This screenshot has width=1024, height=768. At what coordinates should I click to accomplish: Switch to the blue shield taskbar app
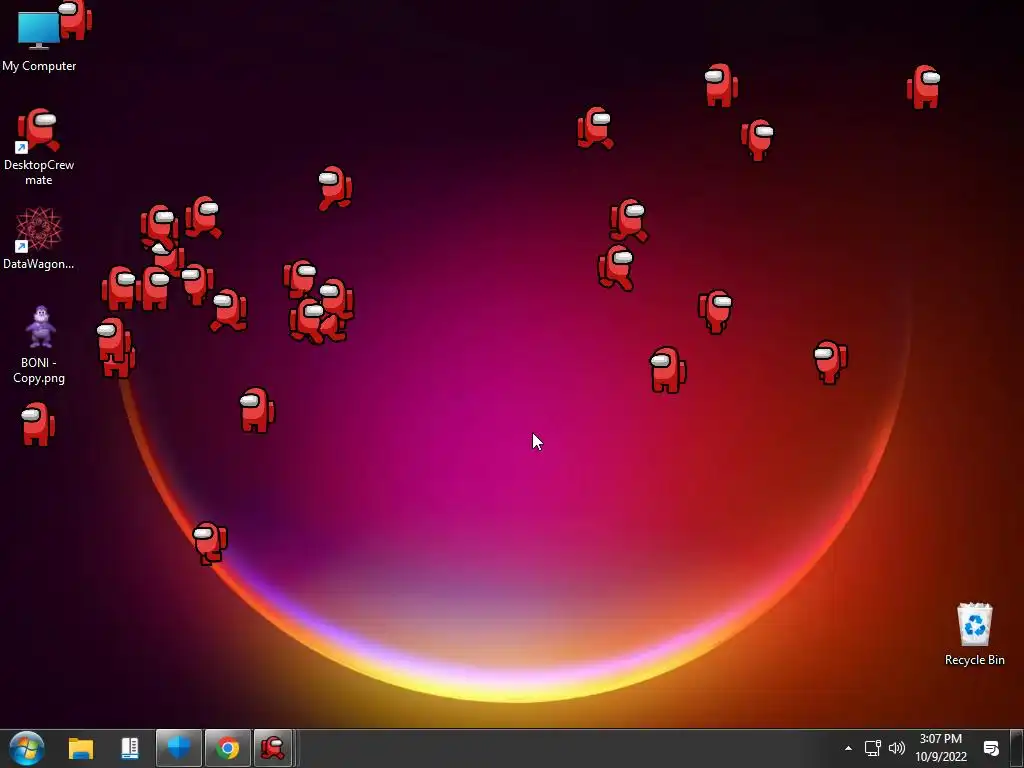click(x=178, y=748)
